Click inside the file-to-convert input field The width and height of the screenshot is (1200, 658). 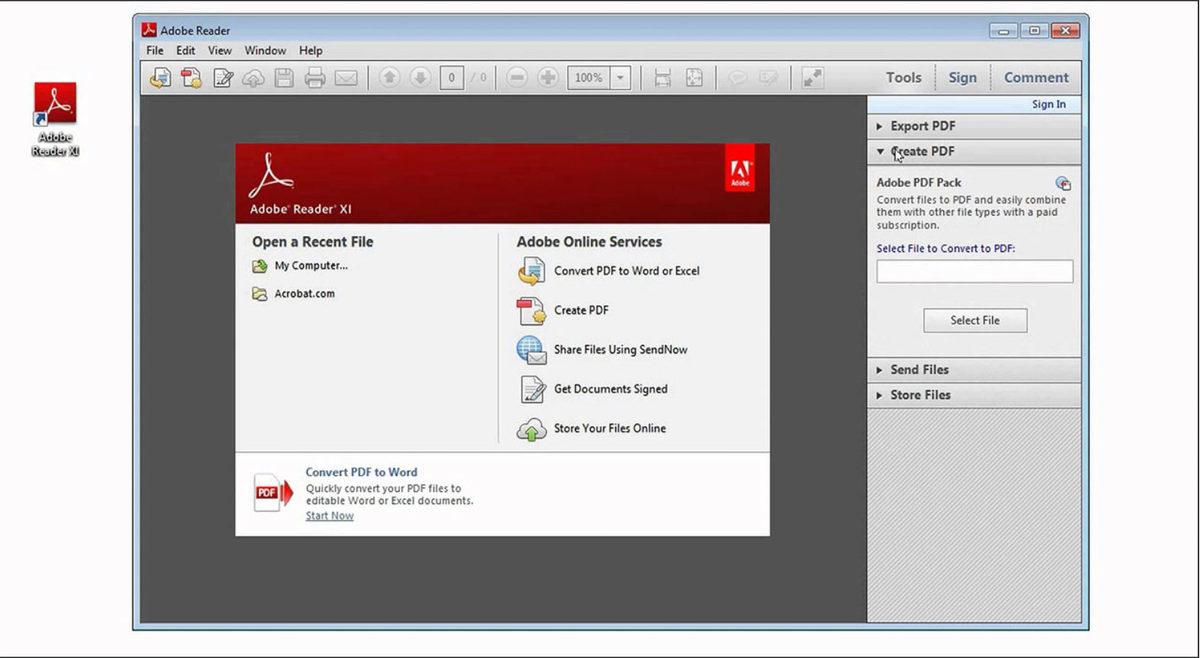click(x=974, y=271)
